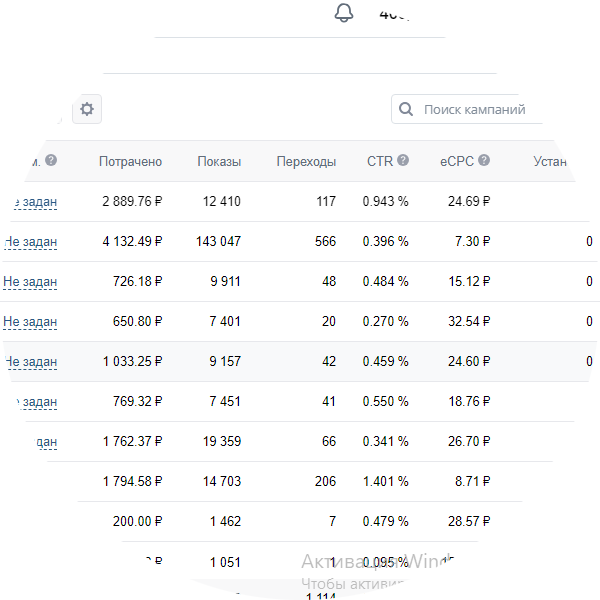Click the search magnifier icon
This screenshot has width=600, height=600.
[x=406, y=109]
